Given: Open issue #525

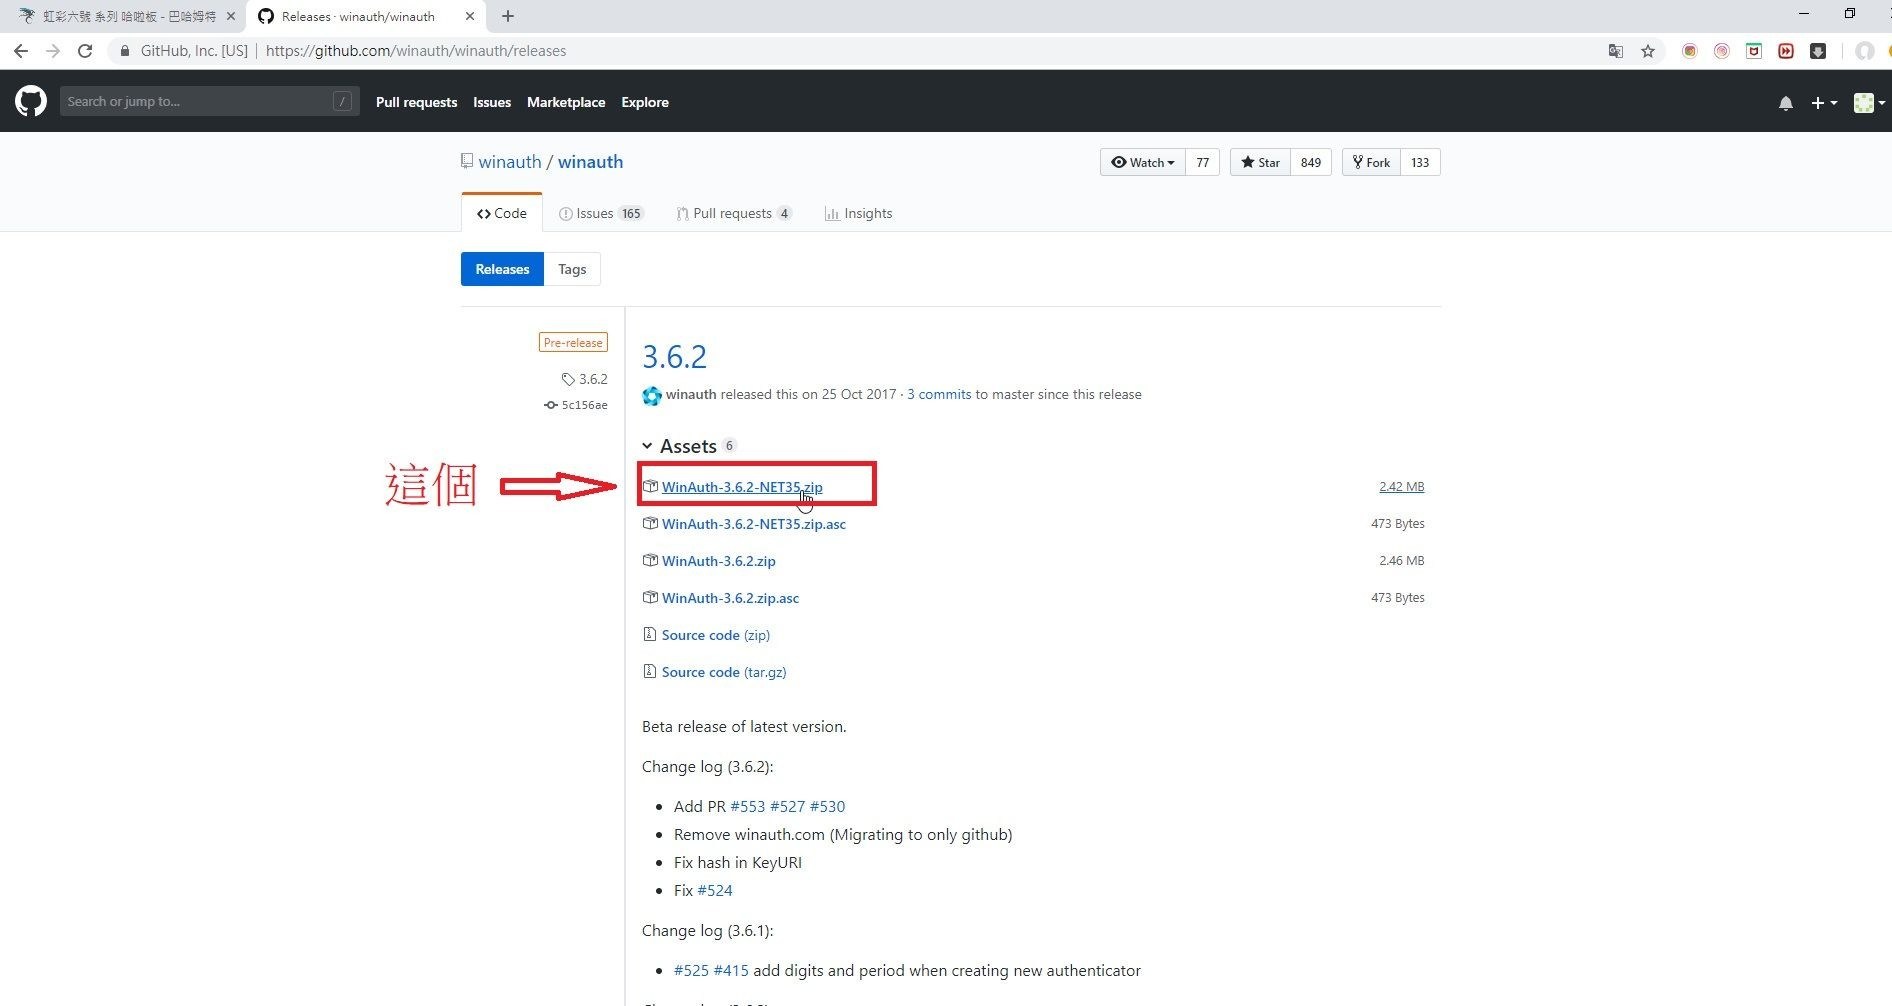Looking at the screenshot, I should pyautogui.click(x=691, y=970).
